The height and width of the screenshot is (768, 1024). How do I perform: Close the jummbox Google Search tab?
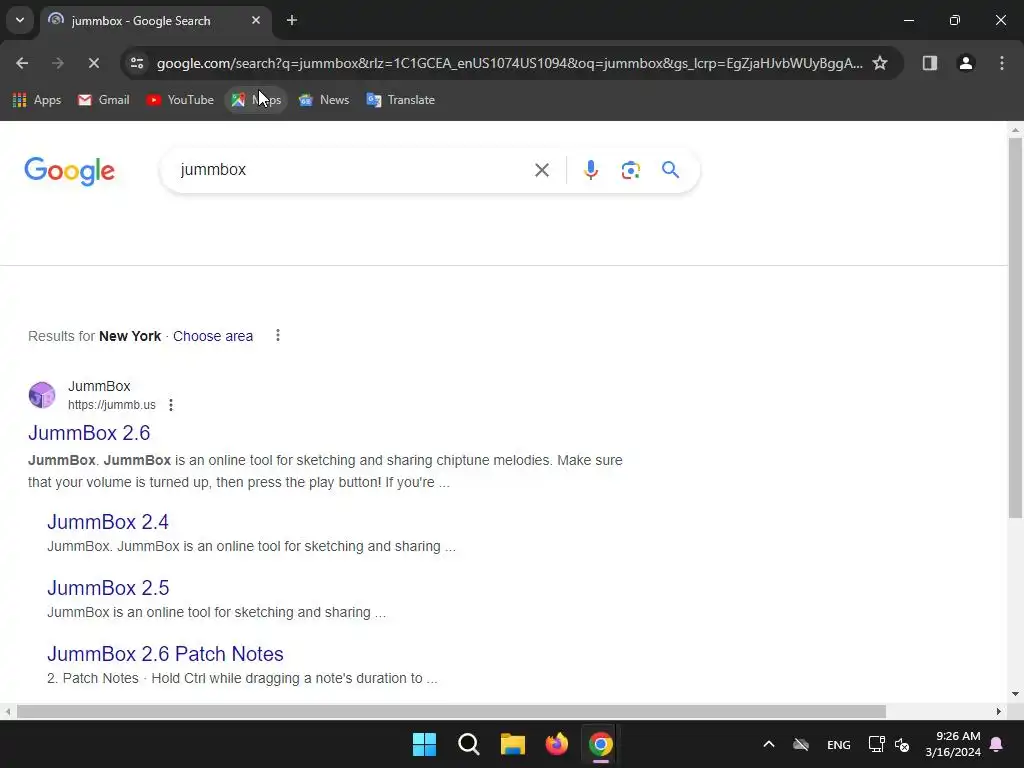coord(256,20)
